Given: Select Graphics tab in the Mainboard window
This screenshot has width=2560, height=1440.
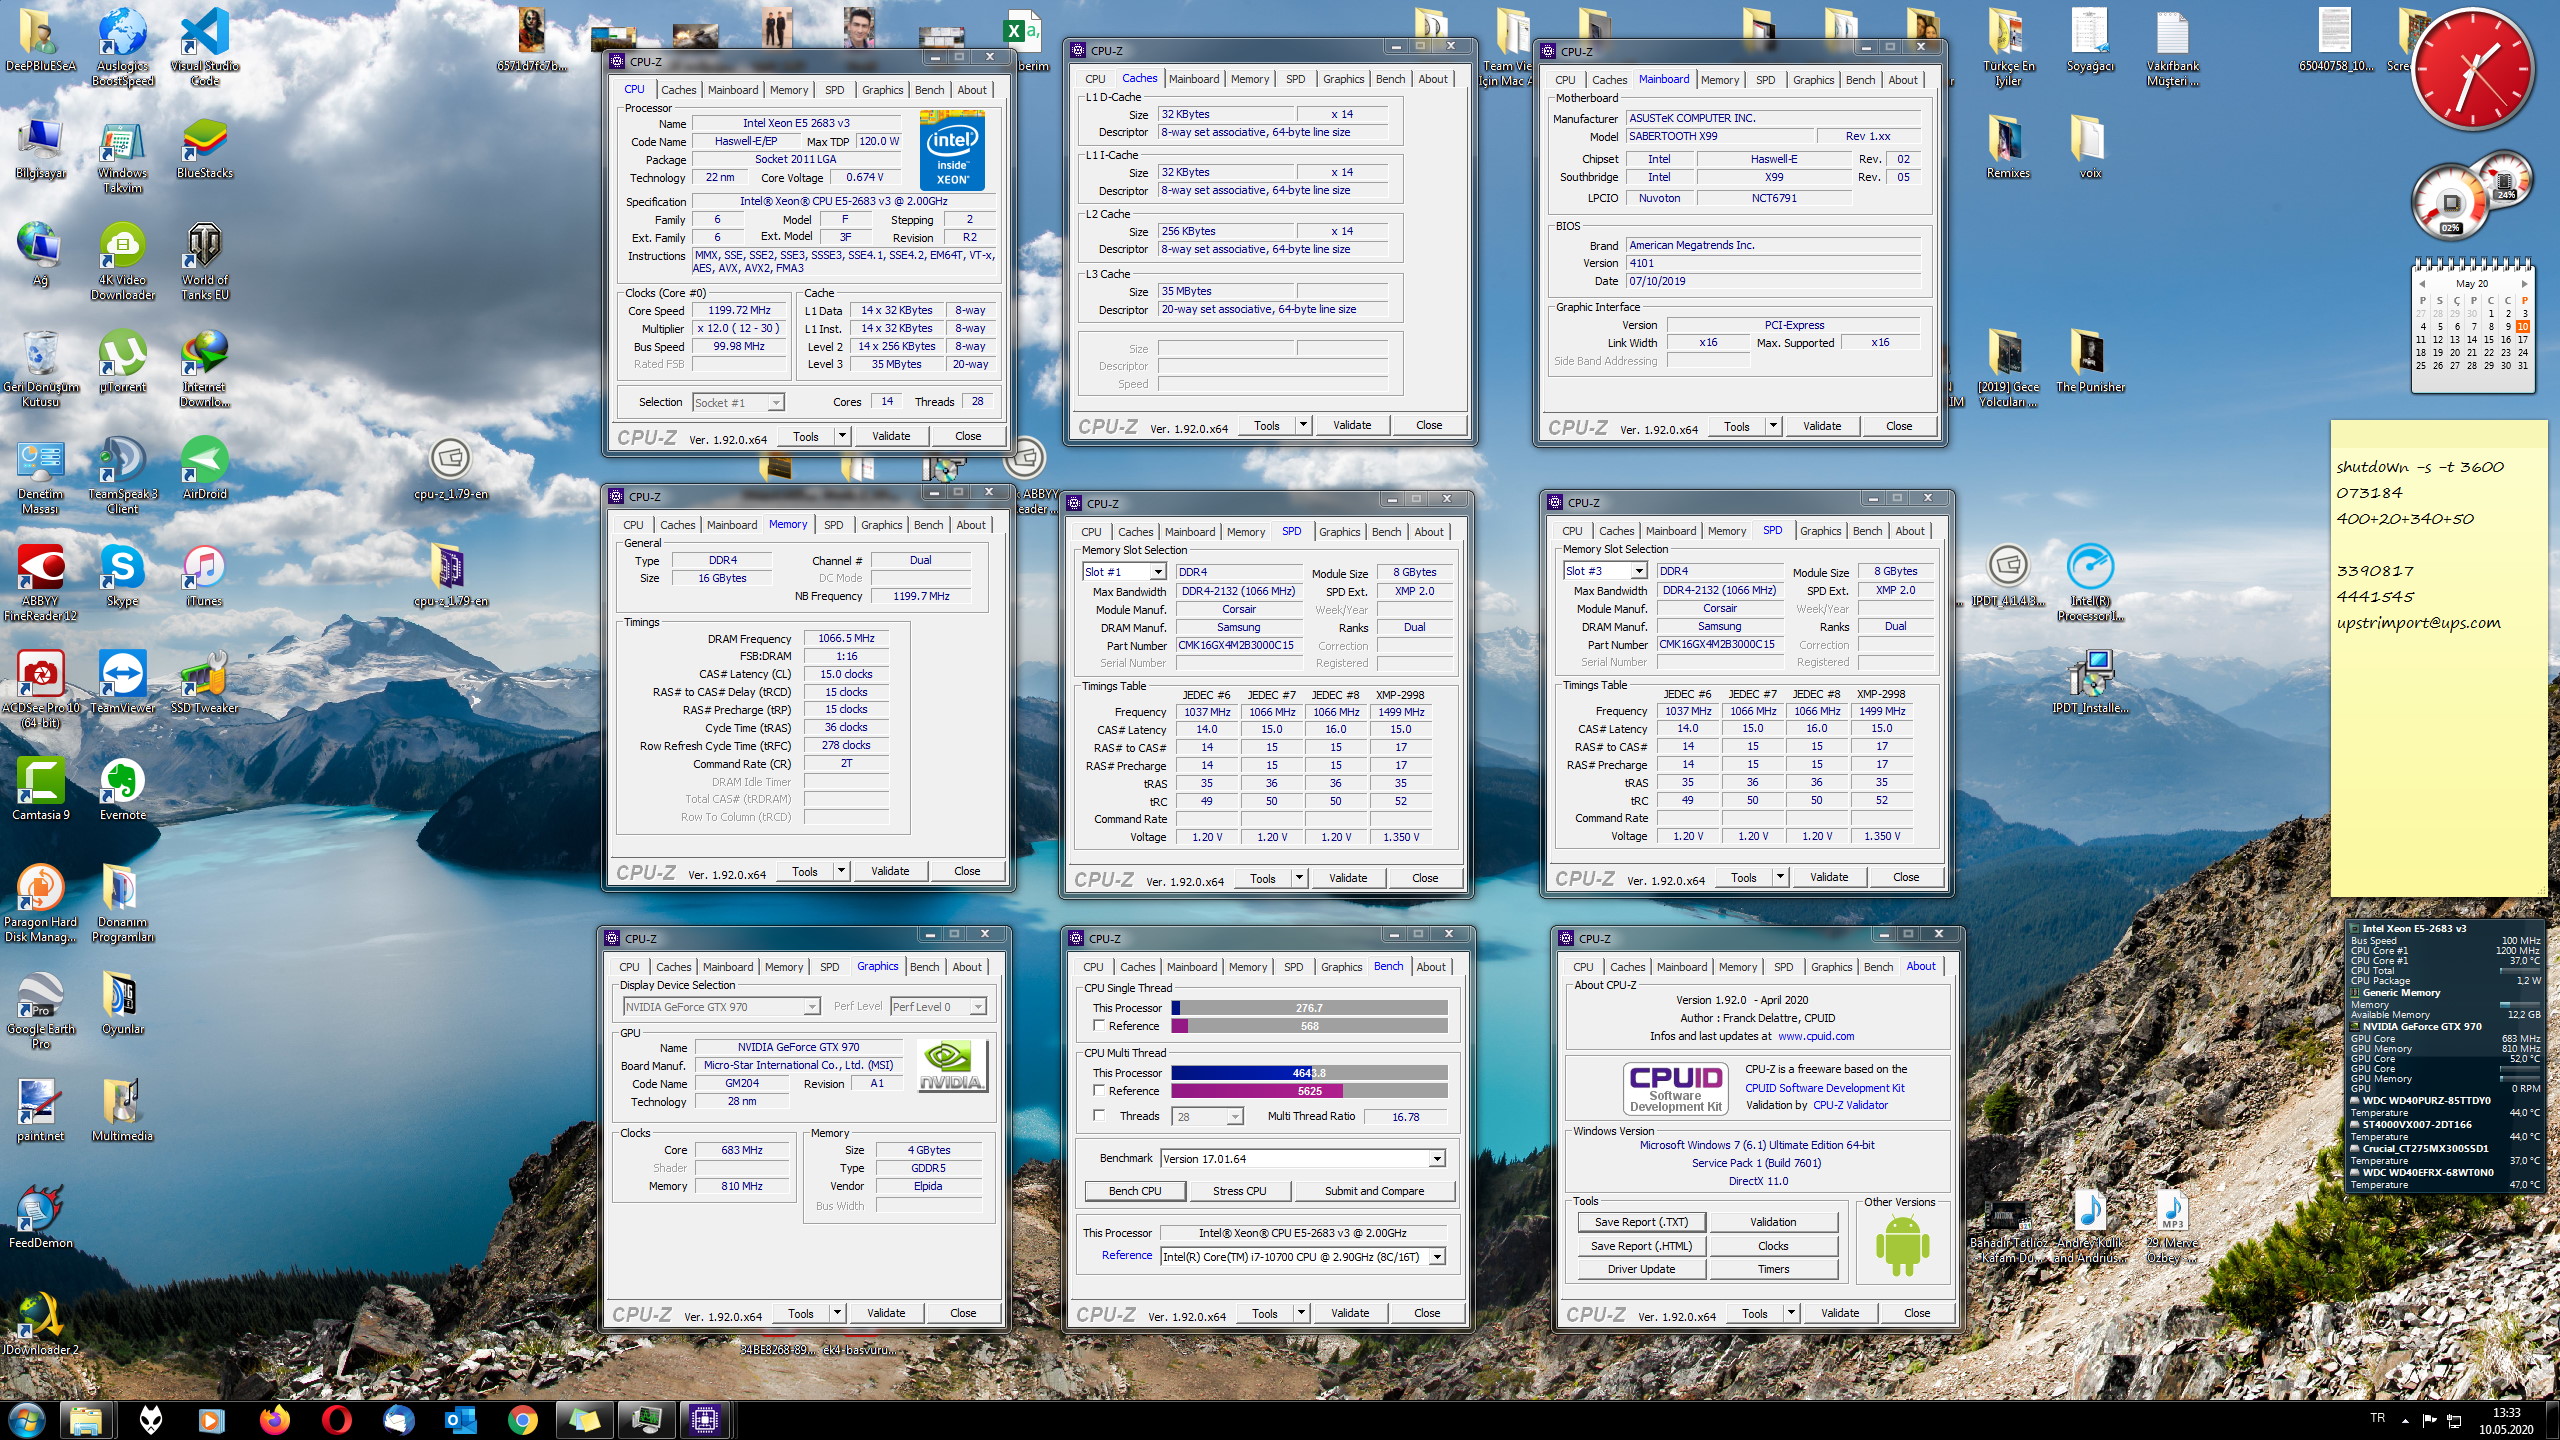Looking at the screenshot, I should point(1813,80).
